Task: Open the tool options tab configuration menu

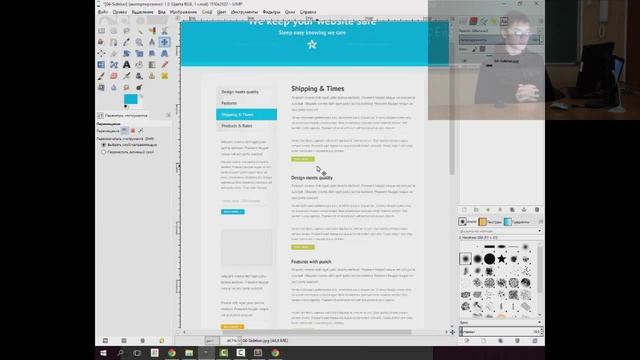Action: [168, 116]
